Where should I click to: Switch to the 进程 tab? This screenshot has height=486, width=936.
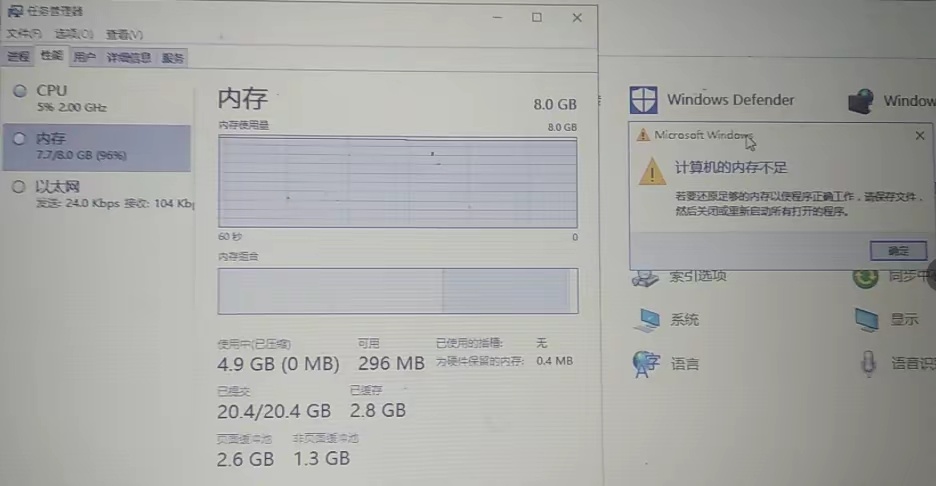click(18, 57)
